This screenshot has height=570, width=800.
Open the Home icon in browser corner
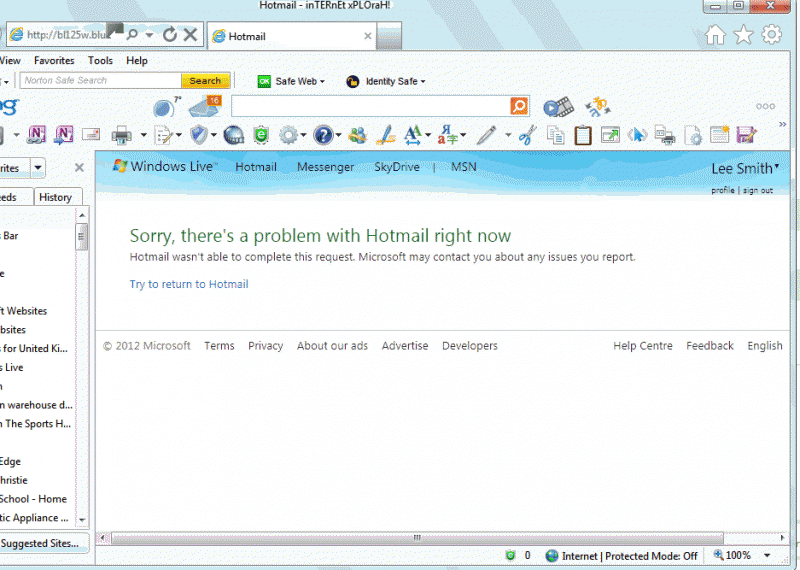point(715,35)
